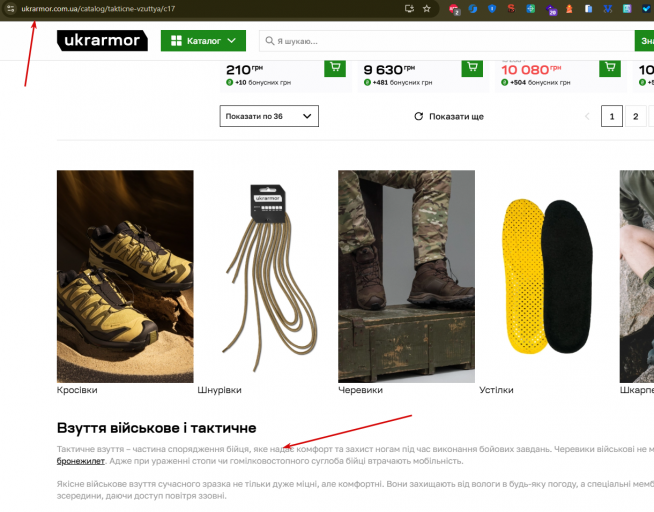Click the Взуття військове і тактичне heading
Screen dimensions: 654x512
click(x=156, y=428)
